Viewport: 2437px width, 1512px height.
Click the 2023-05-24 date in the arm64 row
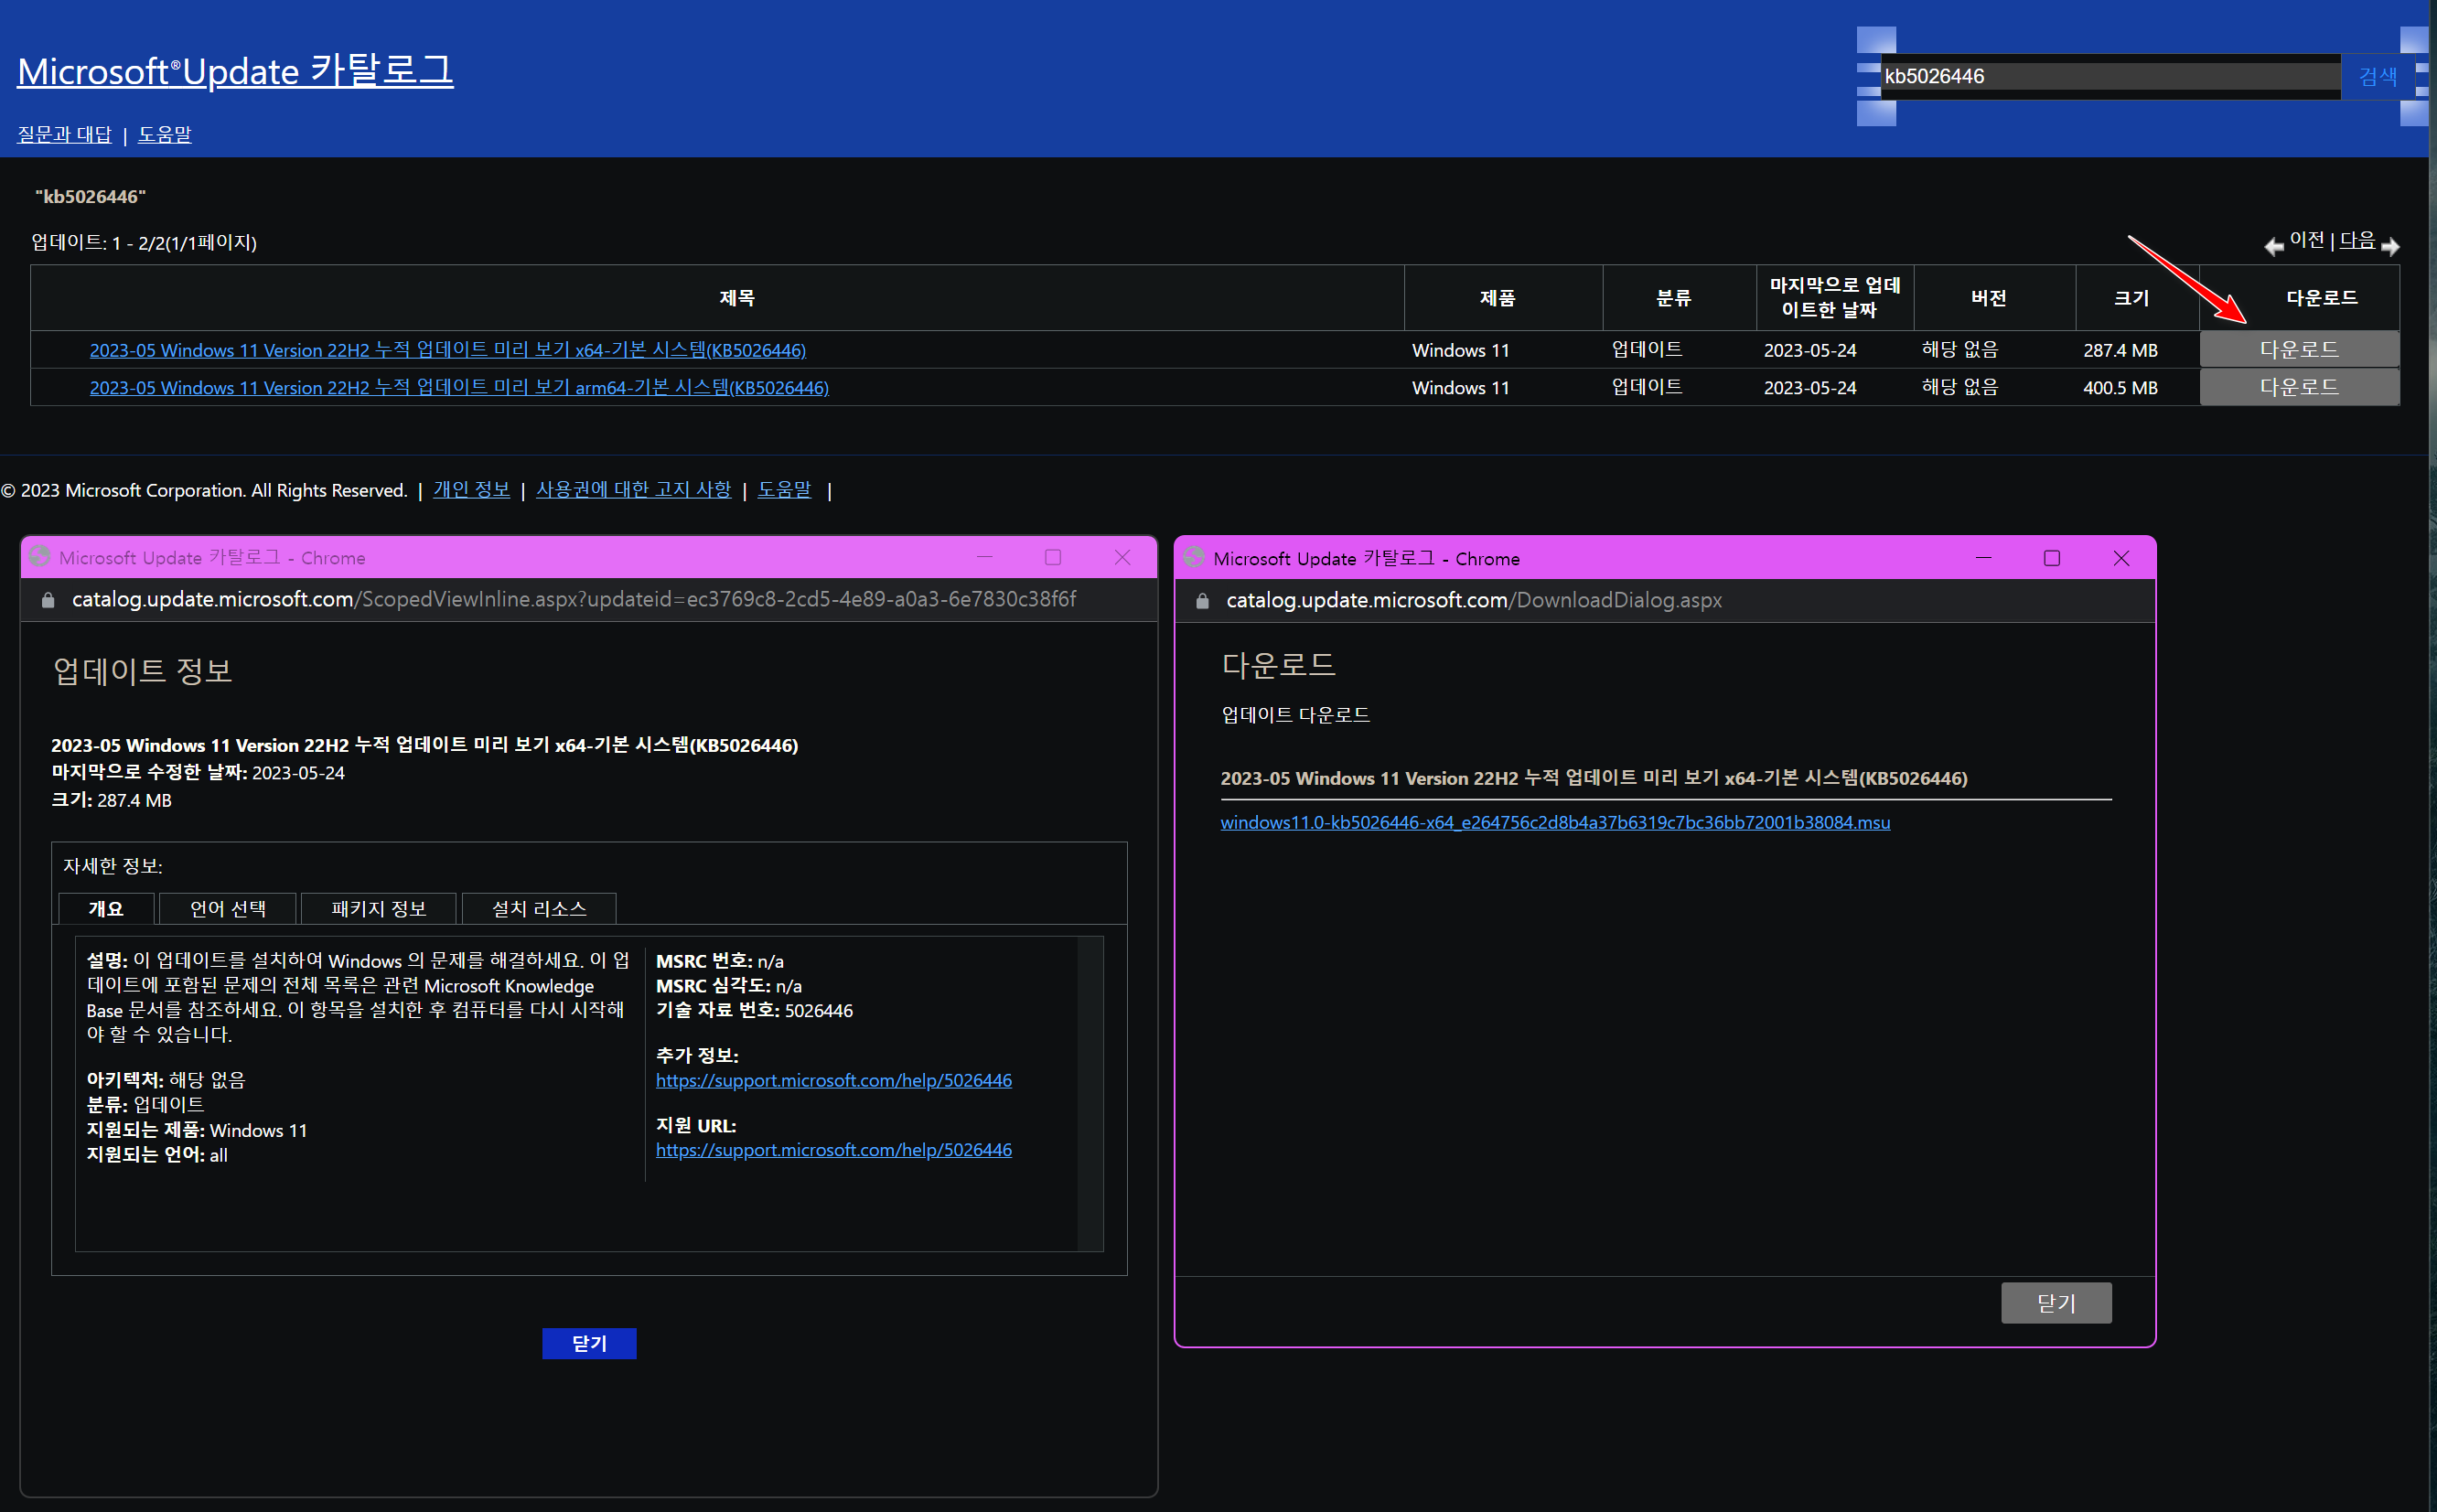coord(1810,387)
